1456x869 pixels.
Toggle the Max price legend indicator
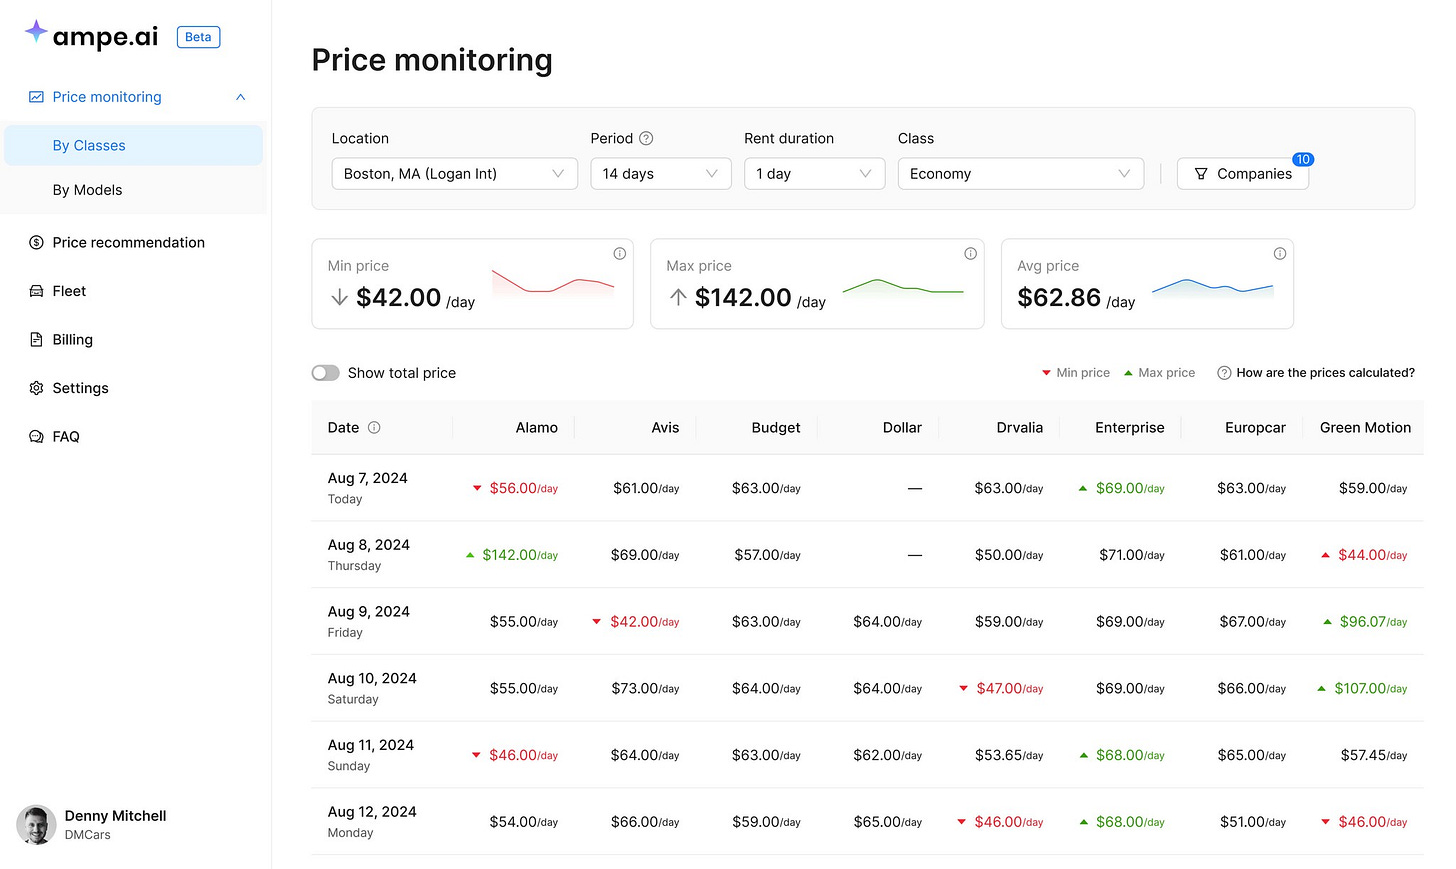[1159, 372]
